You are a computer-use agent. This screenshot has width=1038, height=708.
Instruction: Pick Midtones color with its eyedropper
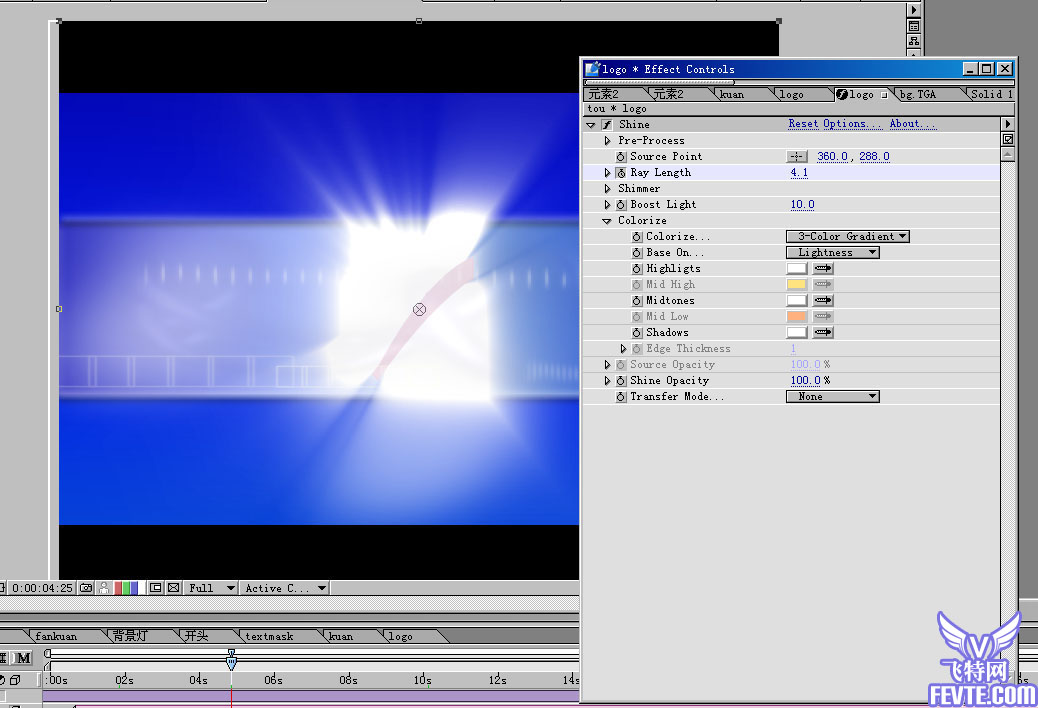pos(823,300)
